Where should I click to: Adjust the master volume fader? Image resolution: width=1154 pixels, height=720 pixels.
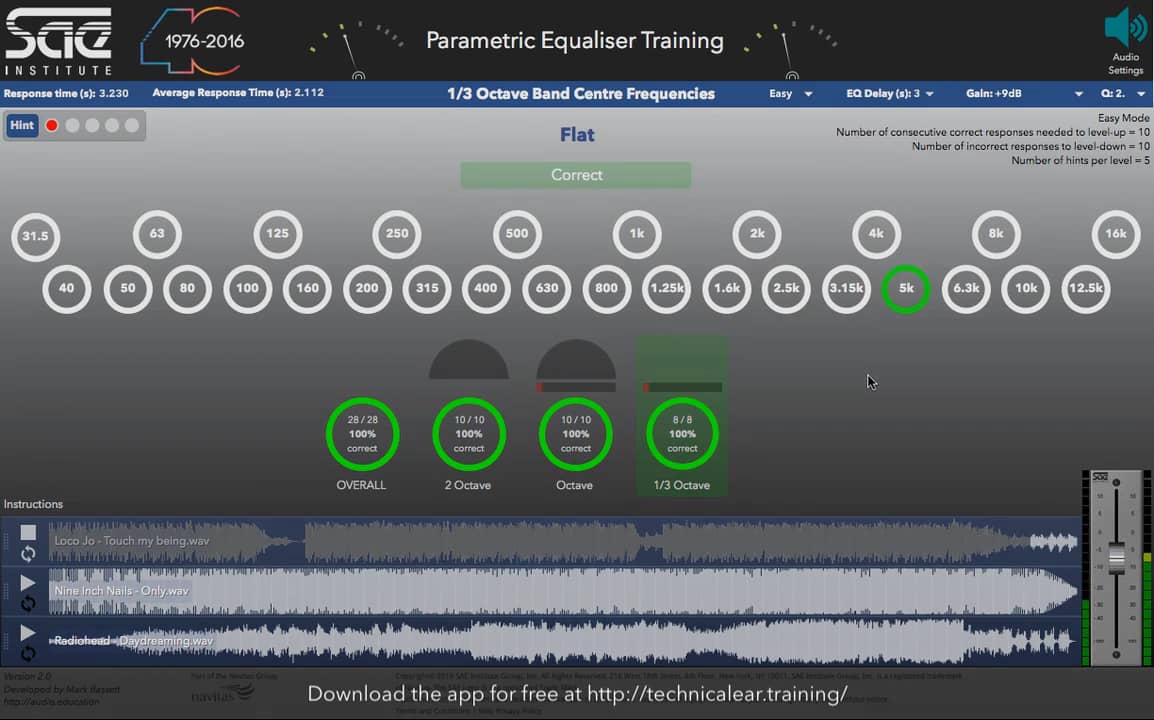pyautogui.click(x=1116, y=557)
